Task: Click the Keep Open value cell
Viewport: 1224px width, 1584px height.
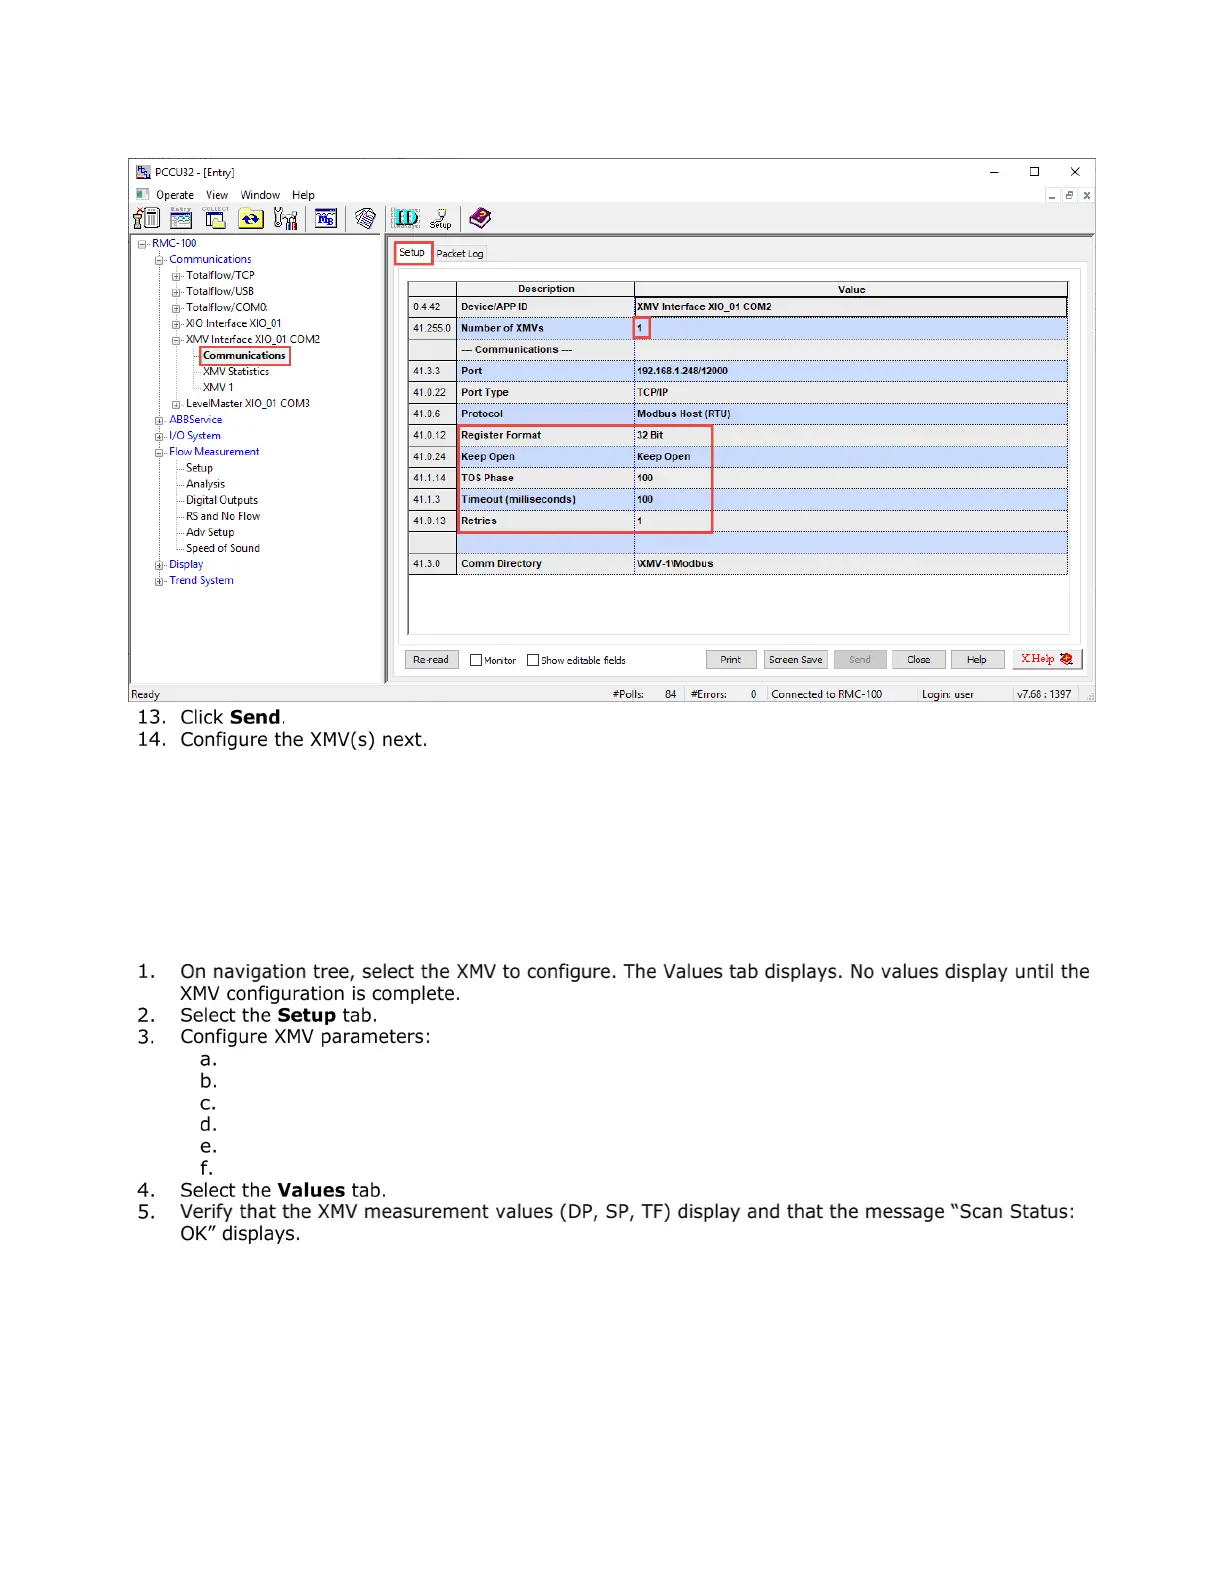Action: click(850, 457)
